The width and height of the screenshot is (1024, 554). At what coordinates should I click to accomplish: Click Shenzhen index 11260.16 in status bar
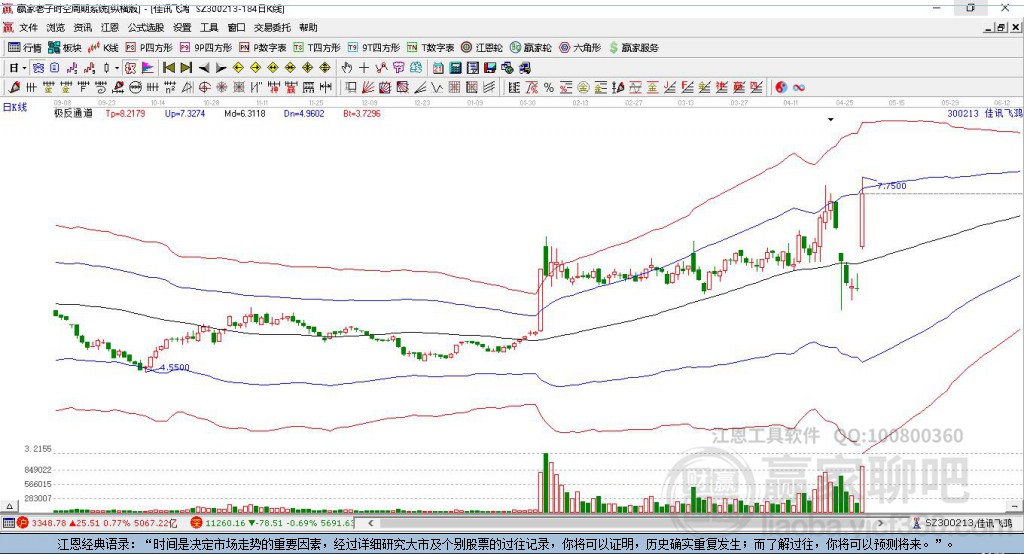225,523
